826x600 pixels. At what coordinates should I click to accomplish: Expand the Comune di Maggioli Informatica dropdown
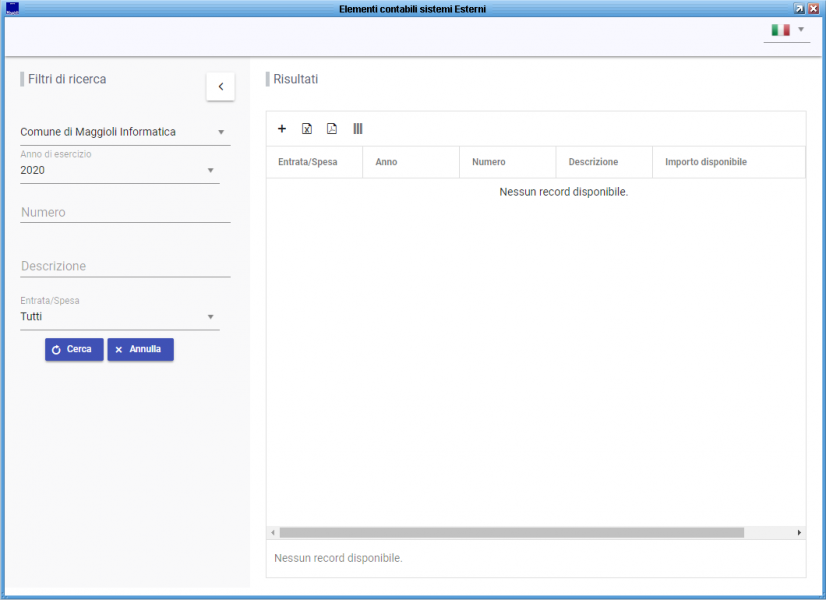[221, 132]
